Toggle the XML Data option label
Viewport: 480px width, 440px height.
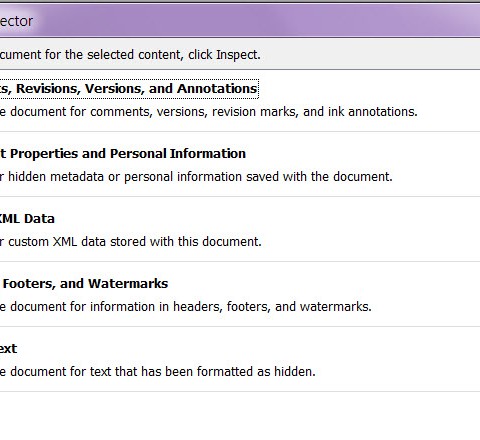click(27, 219)
